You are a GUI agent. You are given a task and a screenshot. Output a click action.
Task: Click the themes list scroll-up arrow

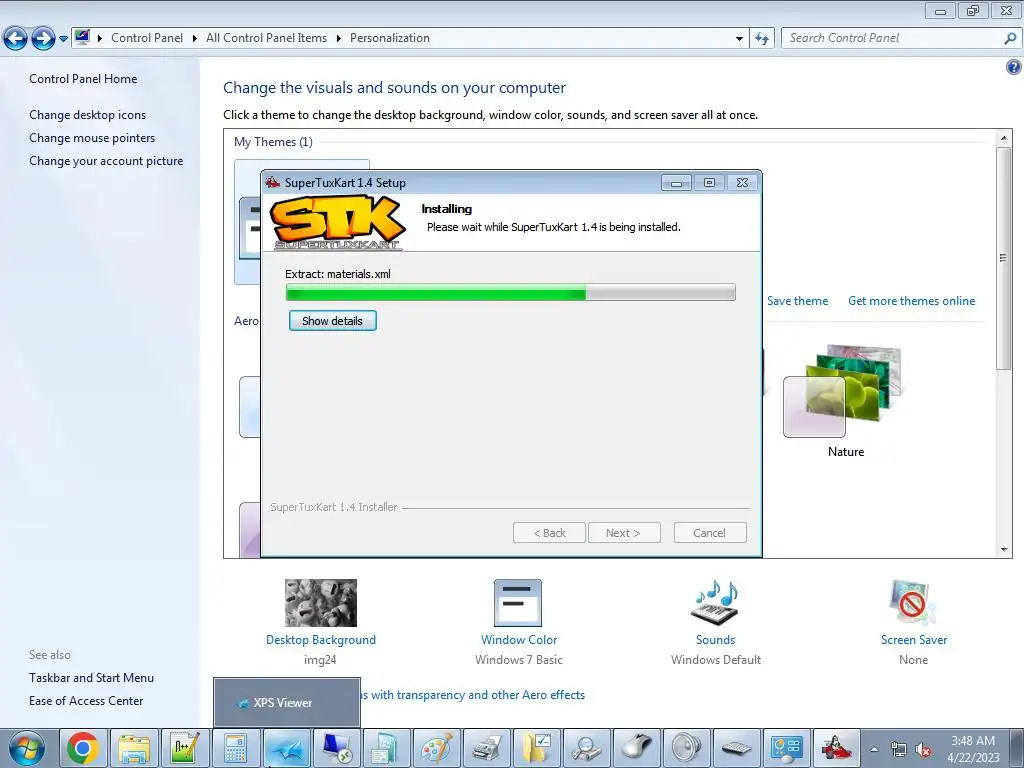[1004, 138]
